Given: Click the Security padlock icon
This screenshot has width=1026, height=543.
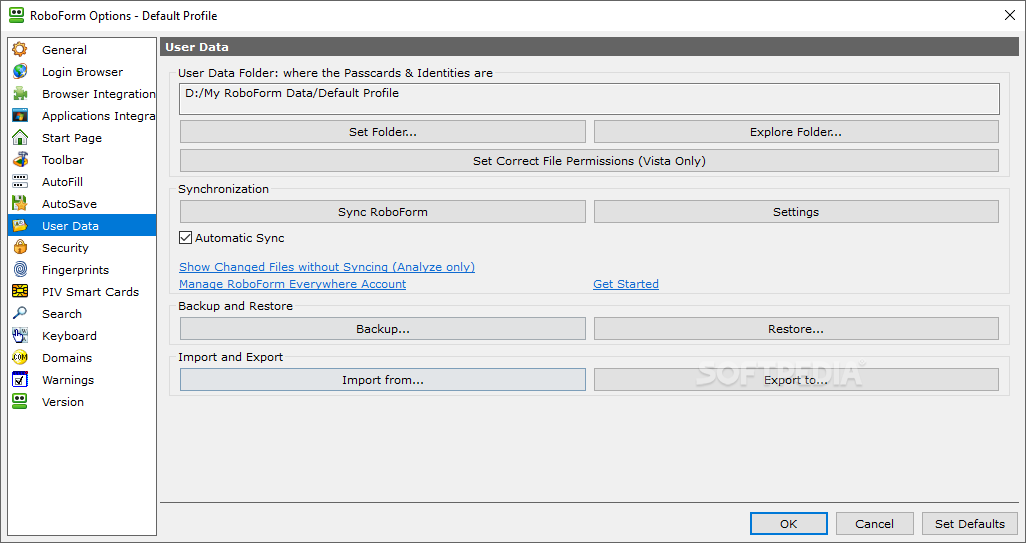Looking at the screenshot, I should click(20, 247).
